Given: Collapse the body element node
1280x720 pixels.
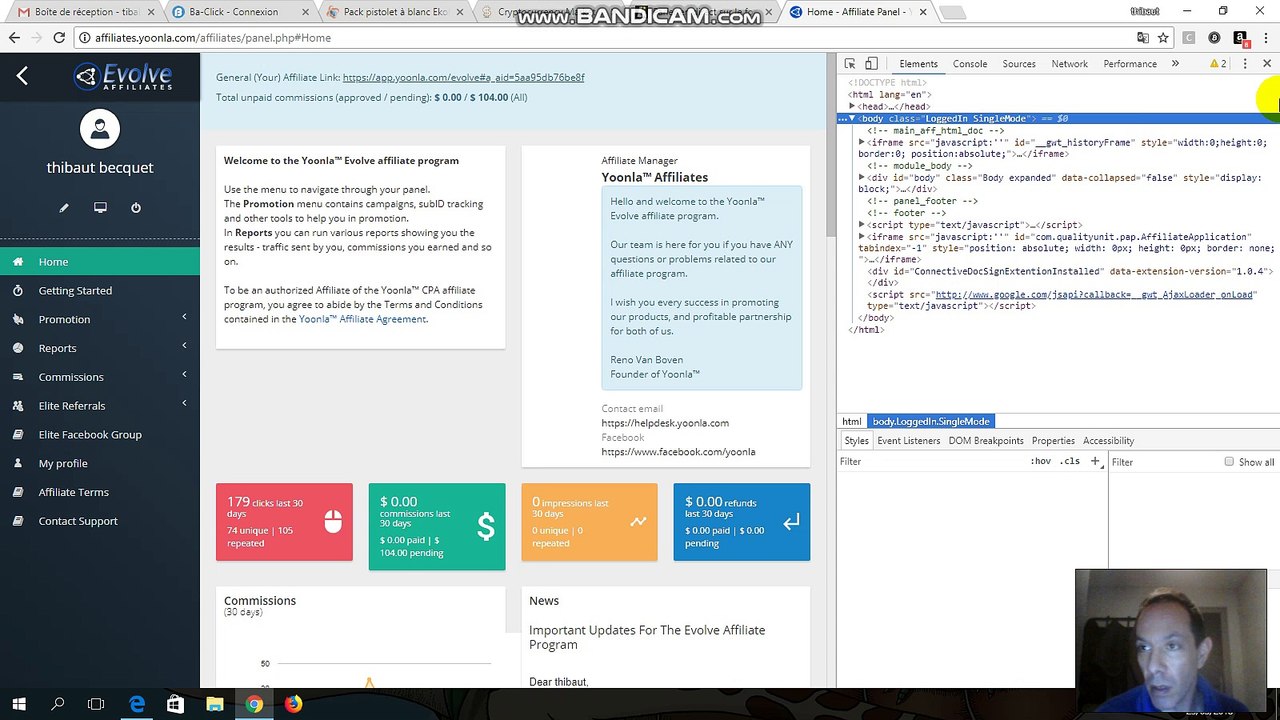Looking at the screenshot, I should [x=852, y=118].
